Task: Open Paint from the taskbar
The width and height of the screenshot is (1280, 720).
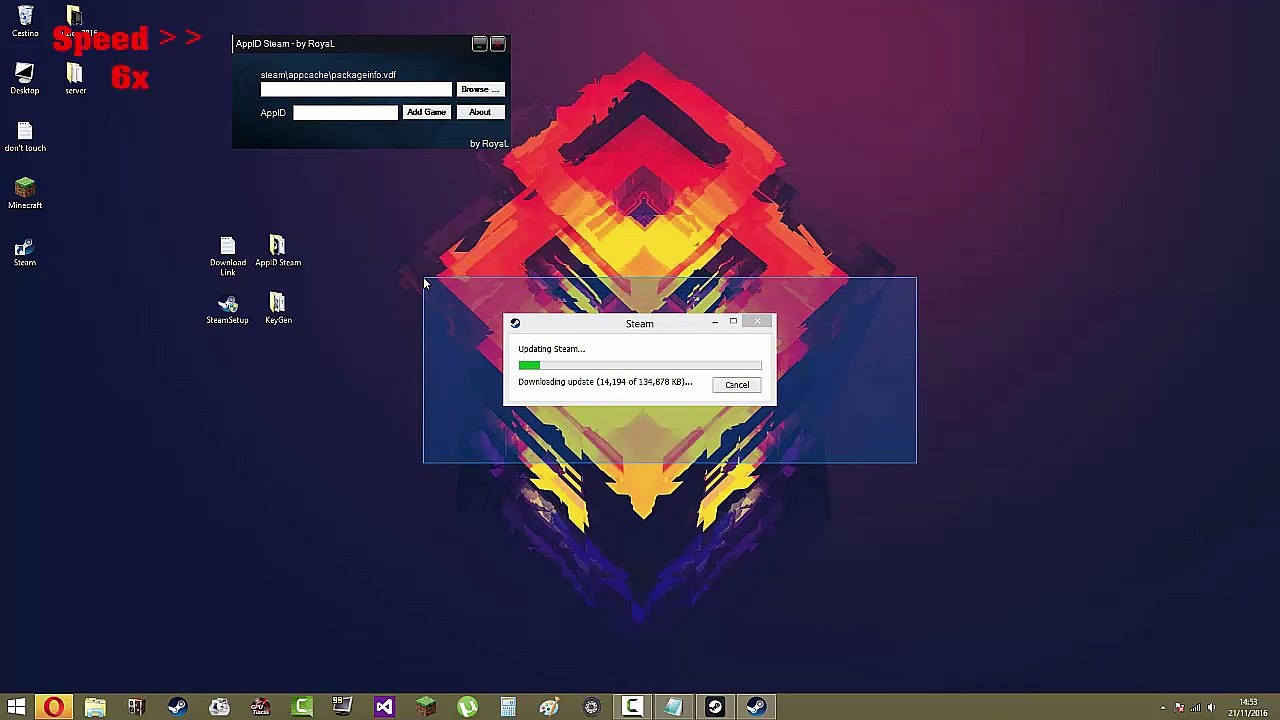Action: tap(549, 707)
